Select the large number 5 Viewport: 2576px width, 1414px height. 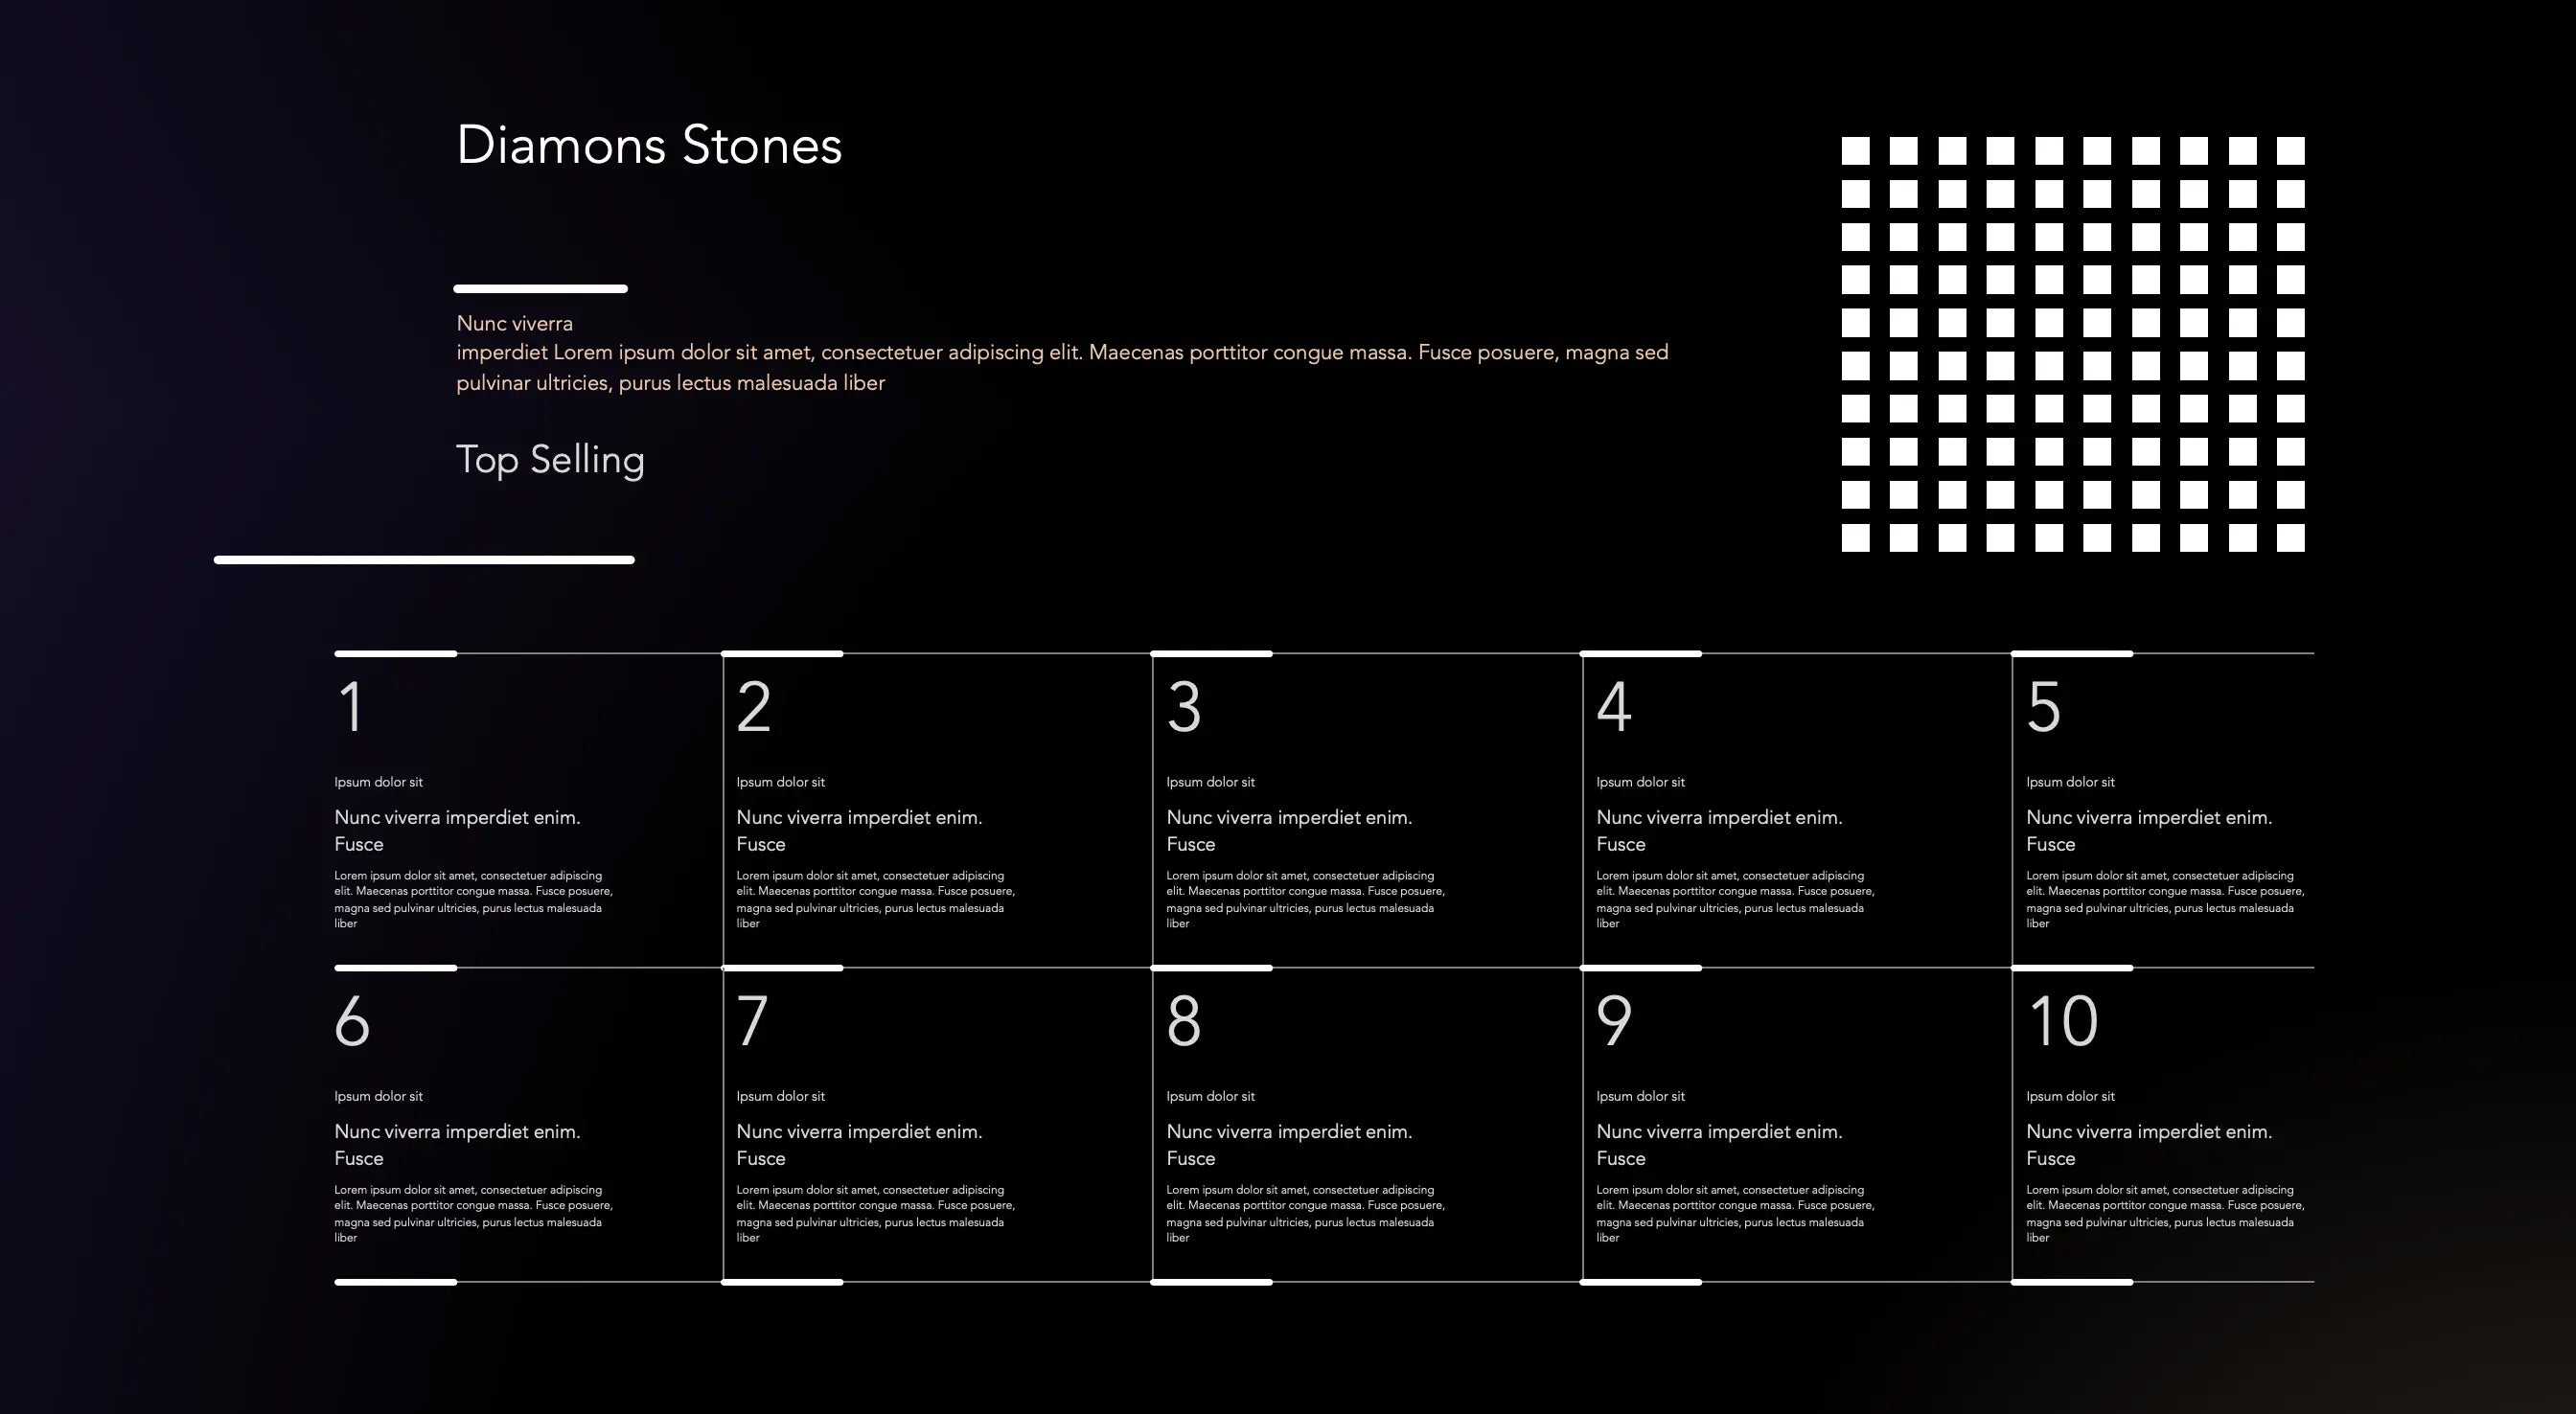(x=2044, y=707)
